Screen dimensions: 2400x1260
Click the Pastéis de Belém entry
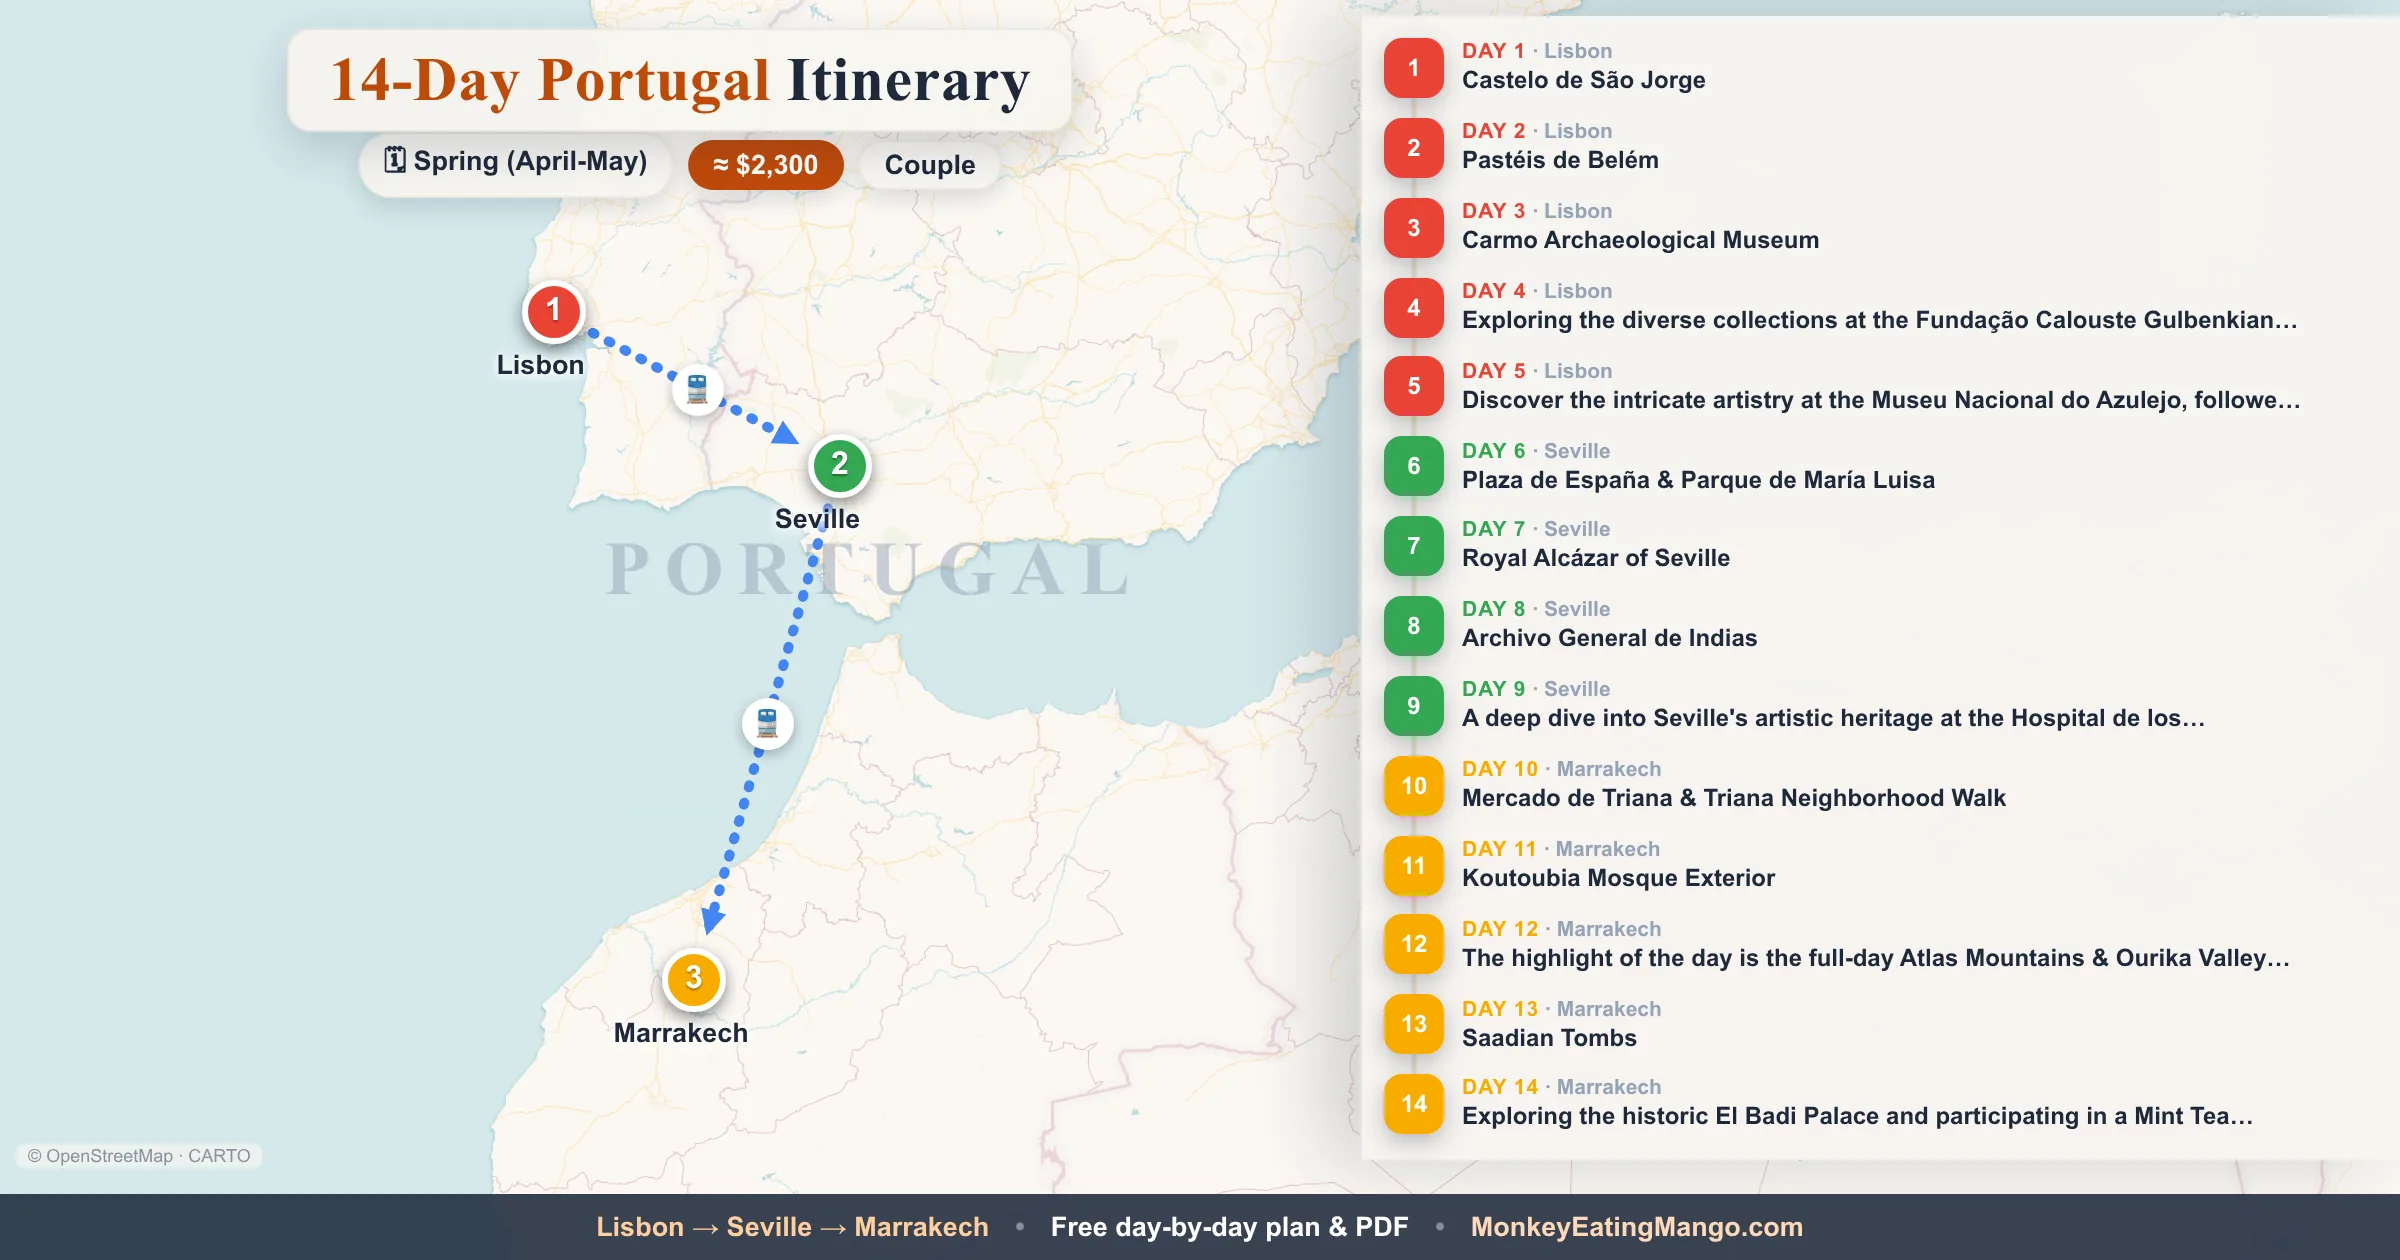pyautogui.click(x=1560, y=160)
